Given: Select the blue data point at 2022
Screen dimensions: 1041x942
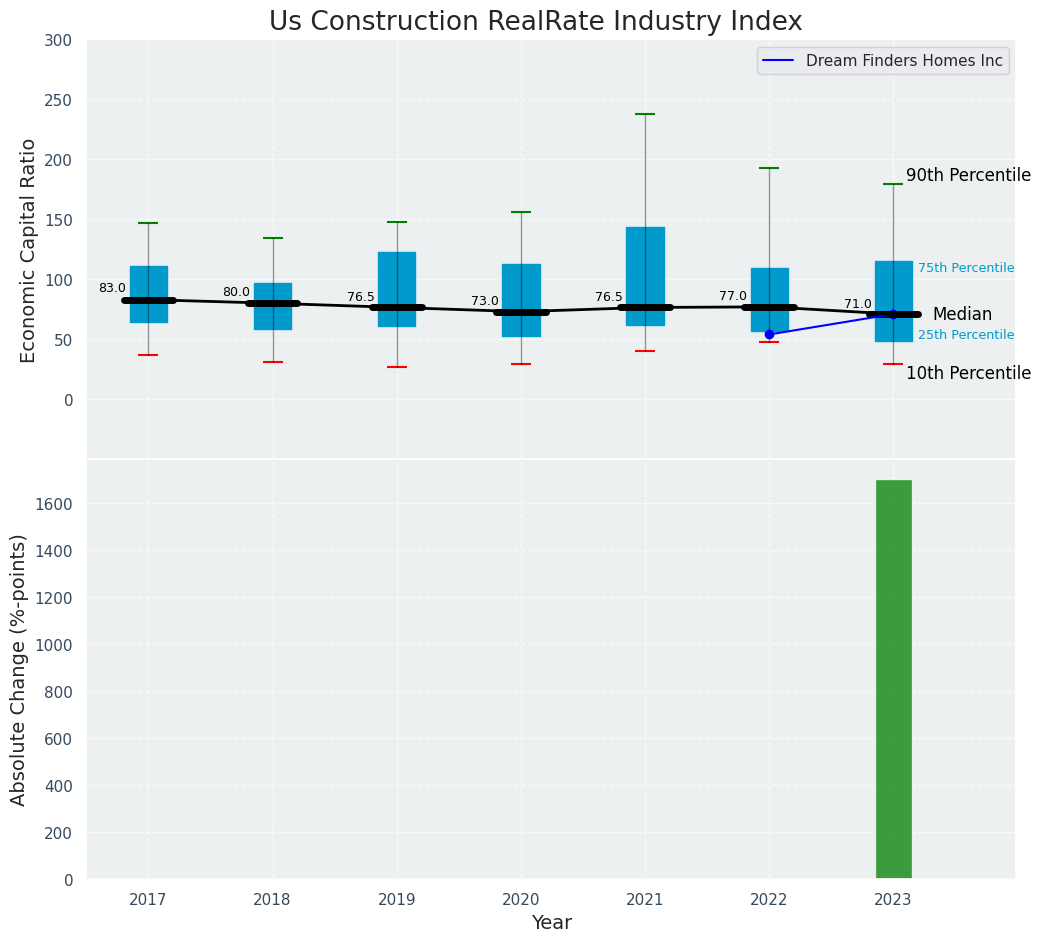Looking at the screenshot, I should tap(769, 334).
